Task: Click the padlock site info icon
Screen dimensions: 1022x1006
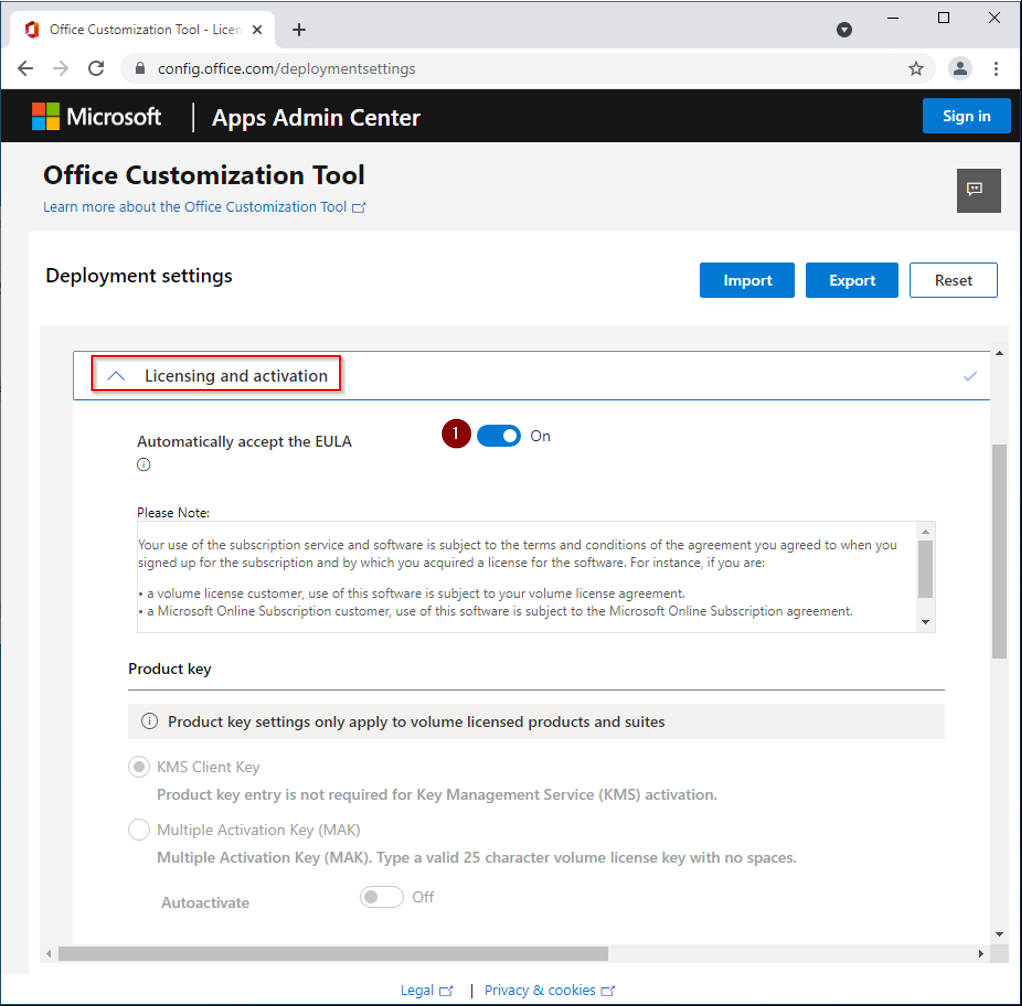Action: [x=139, y=68]
